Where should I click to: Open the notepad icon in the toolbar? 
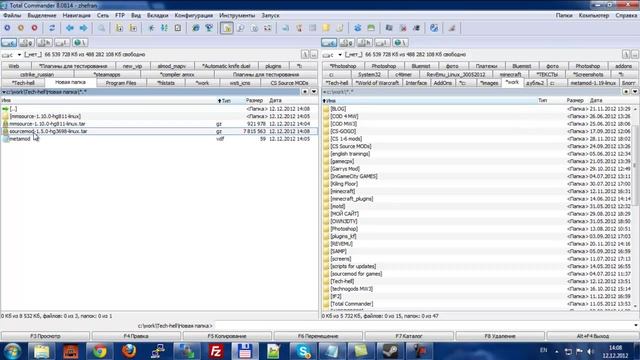[178, 28]
